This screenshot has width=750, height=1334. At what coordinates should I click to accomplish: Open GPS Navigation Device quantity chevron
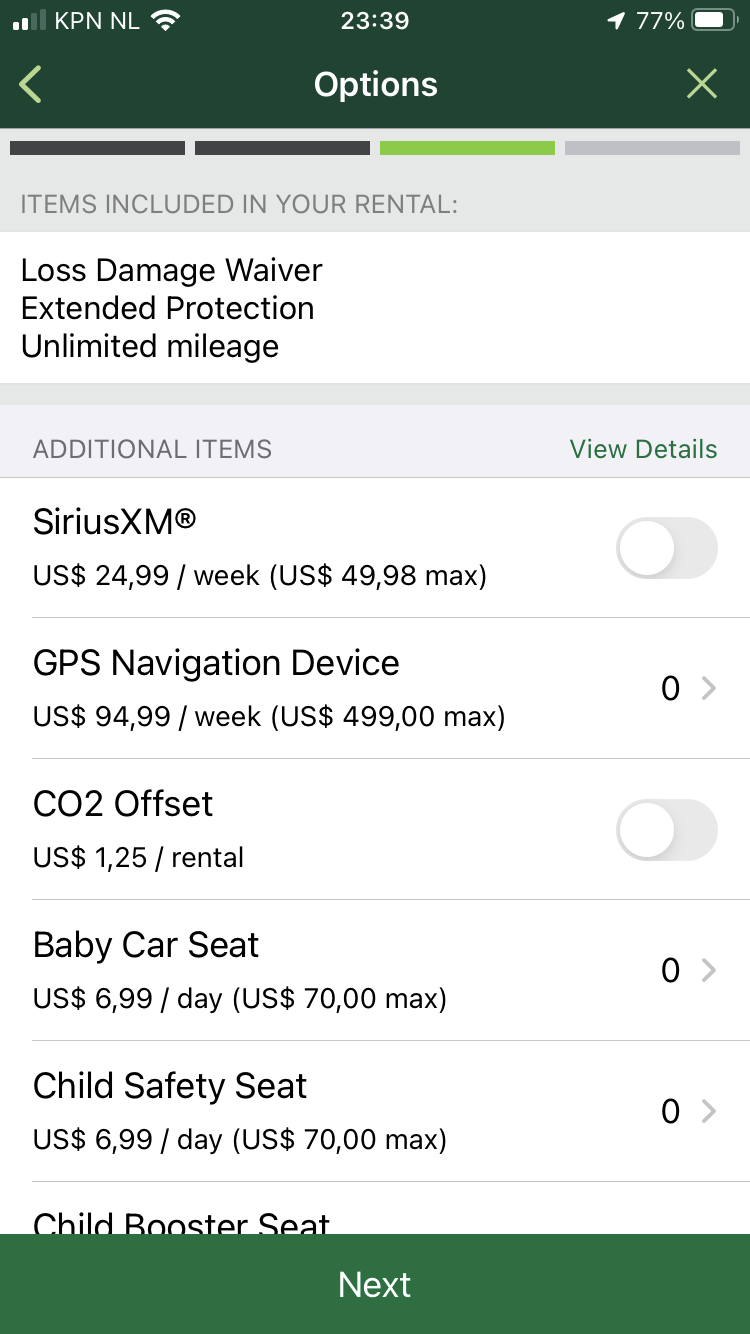click(708, 688)
